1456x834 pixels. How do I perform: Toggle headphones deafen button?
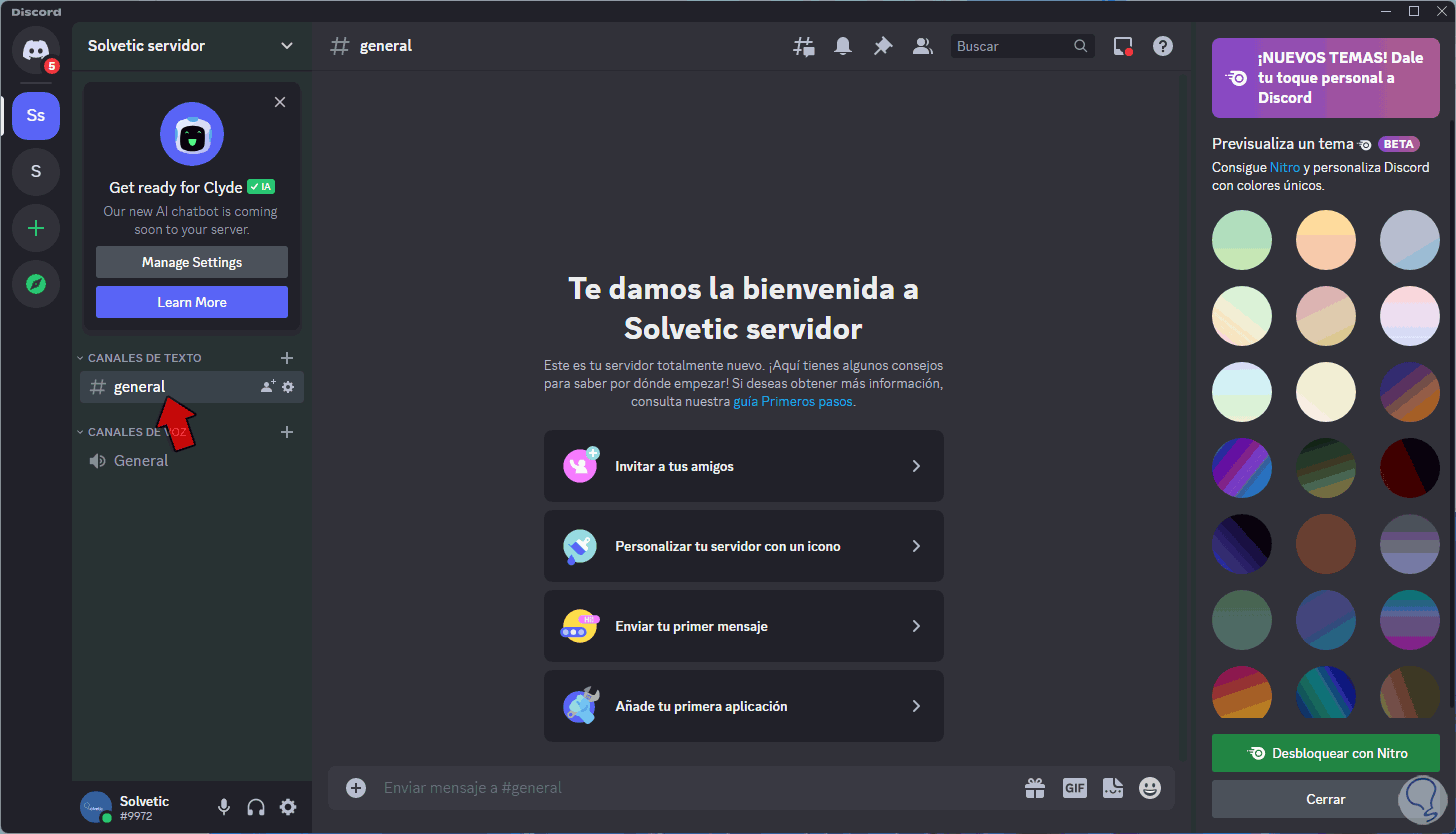[256, 807]
